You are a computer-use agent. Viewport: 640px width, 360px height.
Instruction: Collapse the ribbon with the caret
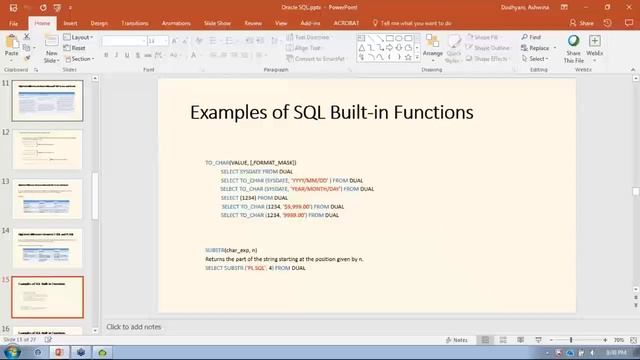[x=633, y=70]
